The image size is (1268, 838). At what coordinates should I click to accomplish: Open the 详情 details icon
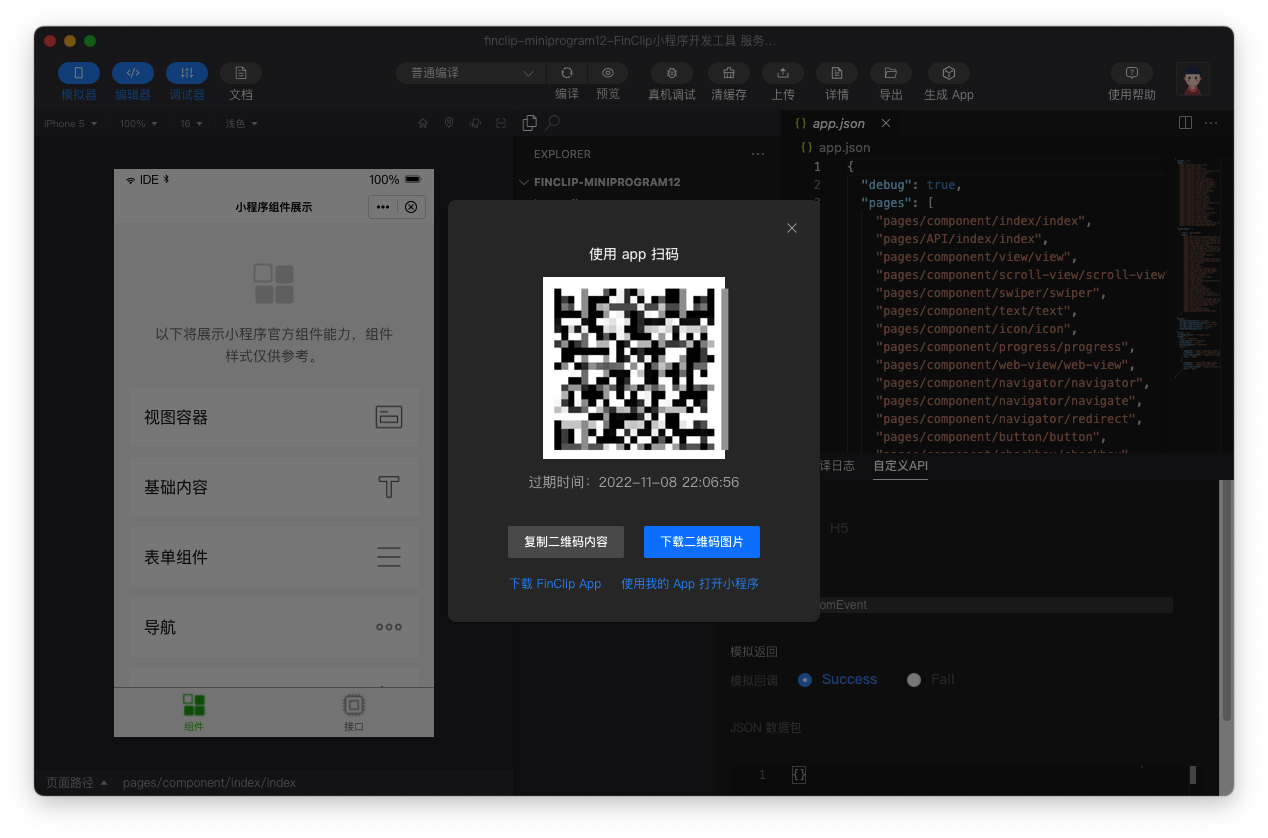(837, 73)
